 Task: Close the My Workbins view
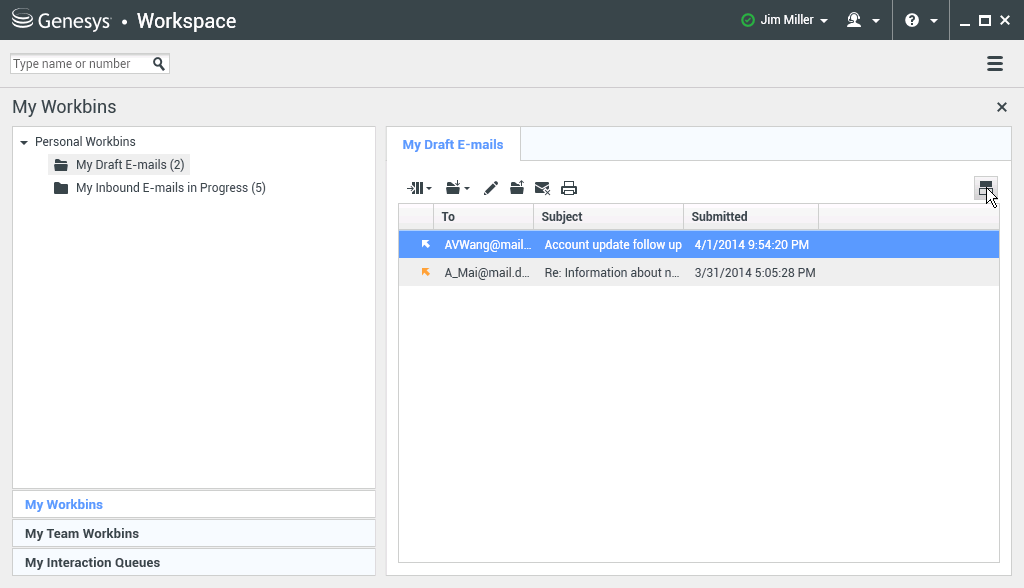(1002, 107)
